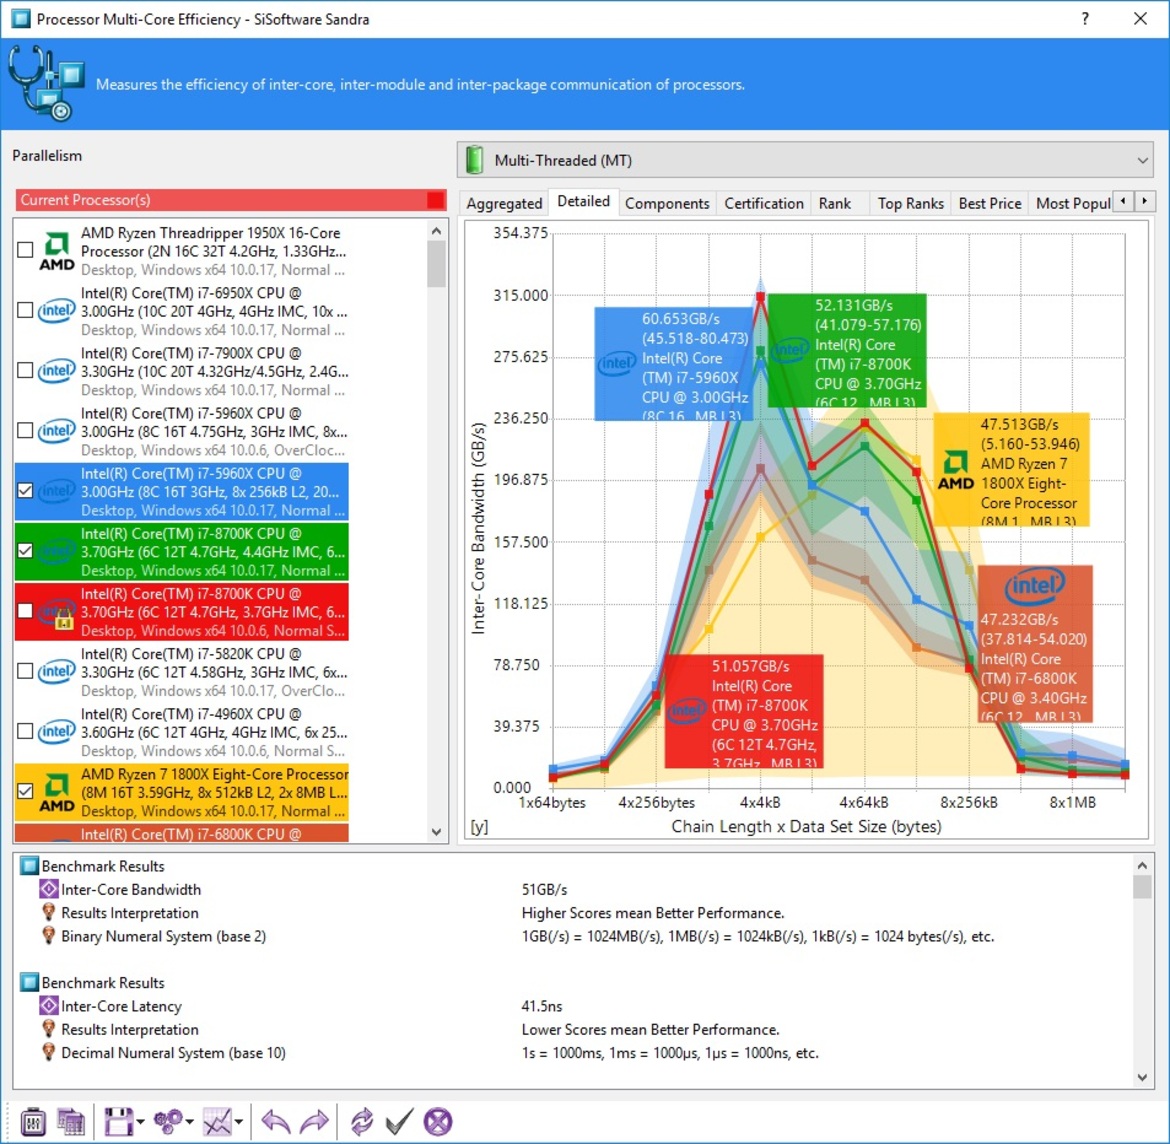Click the red Current Processor color swatch
The width and height of the screenshot is (1170, 1144).
click(x=436, y=200)
